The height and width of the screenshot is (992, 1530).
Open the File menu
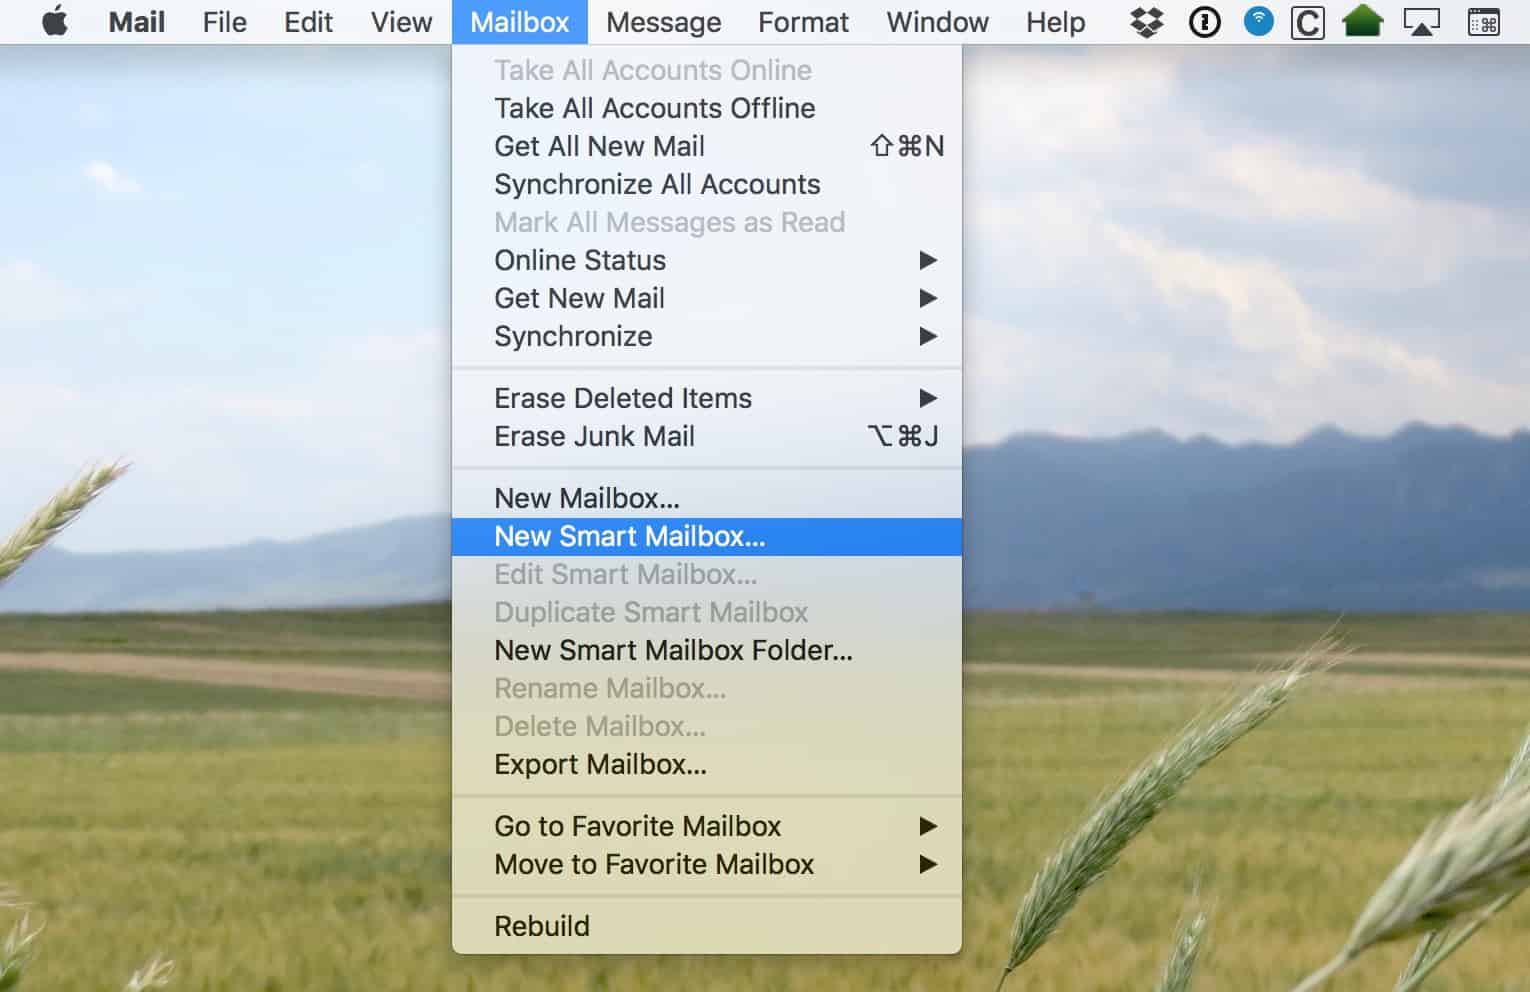pyautogui.click(x=225, y=22)
